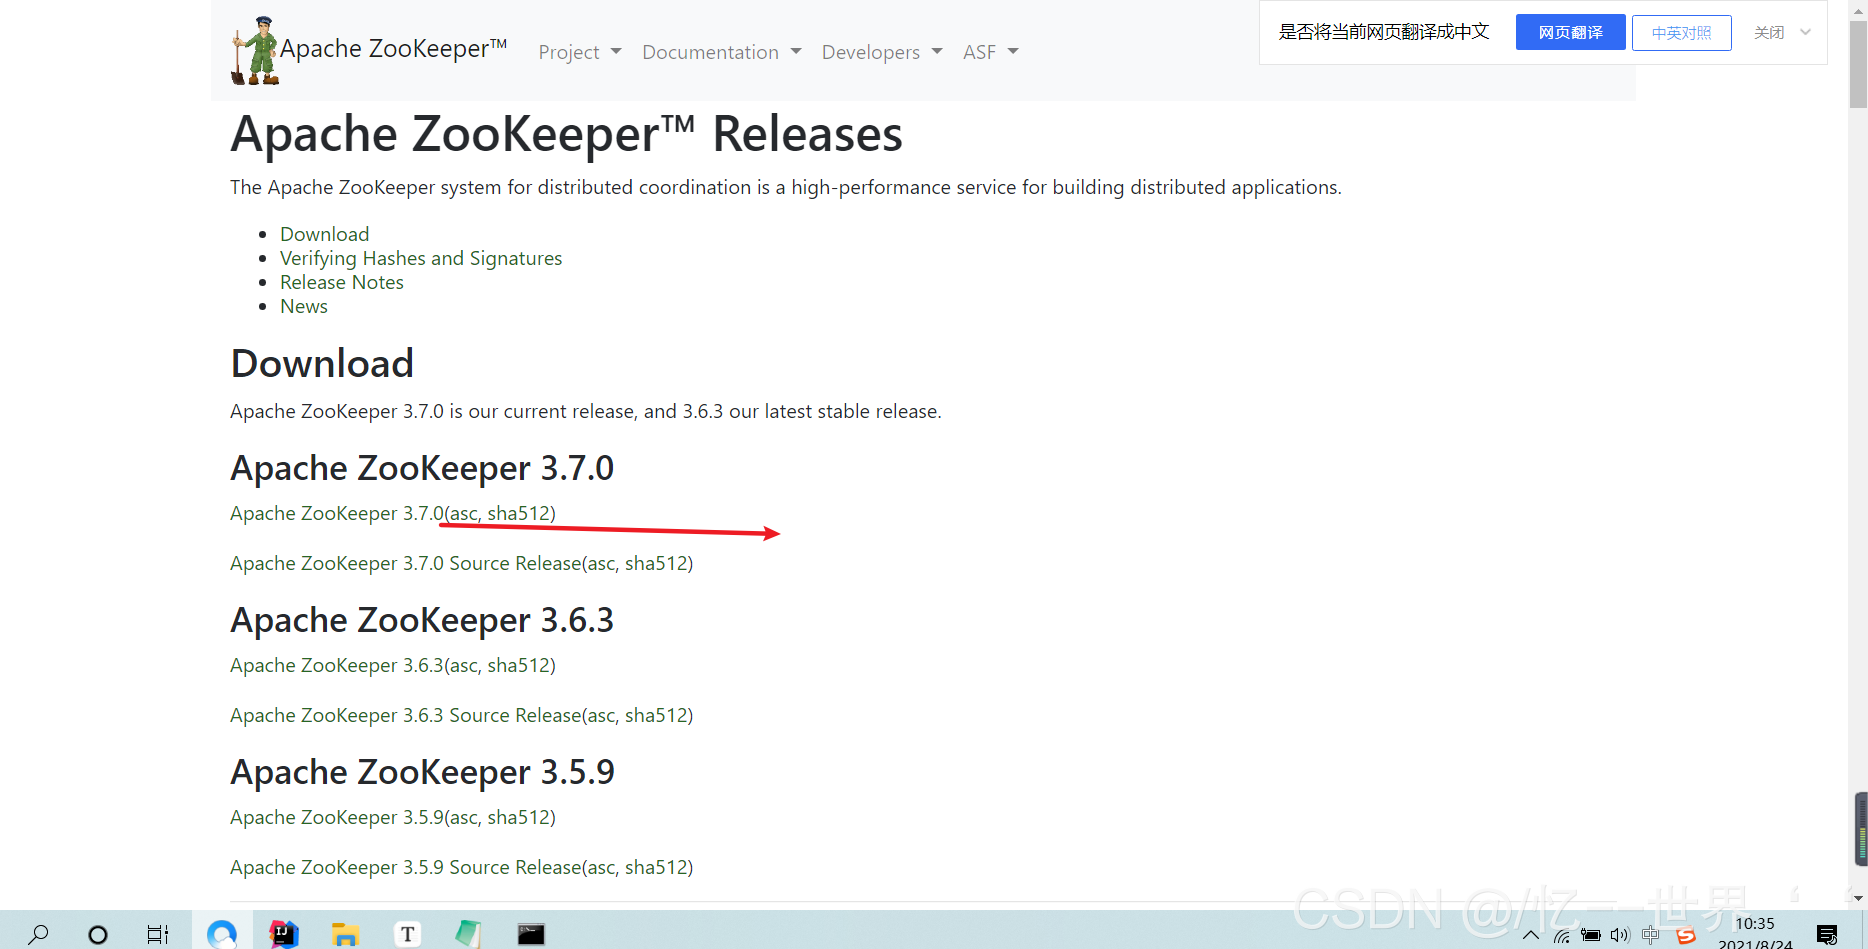
Task: Download Apache ZooKeeper 3.6.3 binary link
Action: pos(337,665)
